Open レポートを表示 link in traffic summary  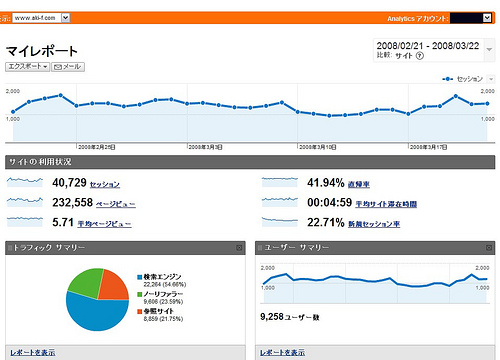coord(33,352)
